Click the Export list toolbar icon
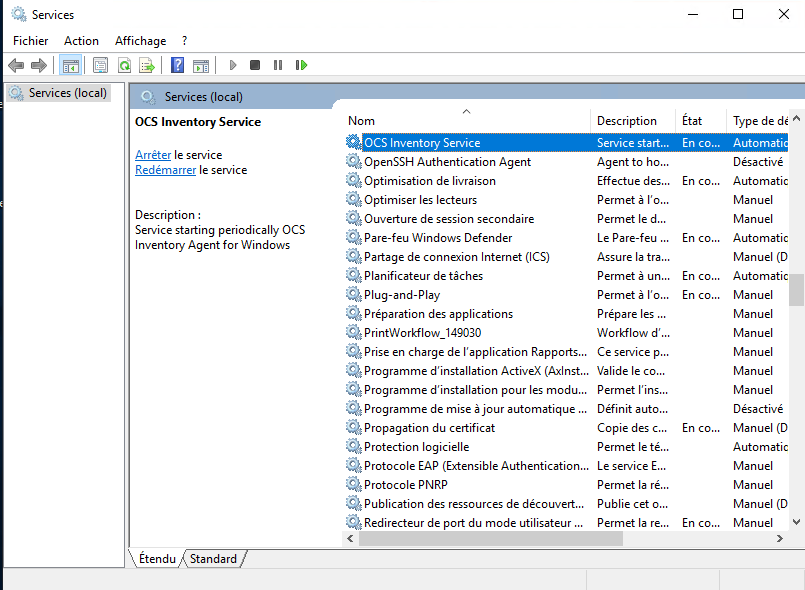Image resolution: width=805 pixels, height=590 pixels. [147, 65]
